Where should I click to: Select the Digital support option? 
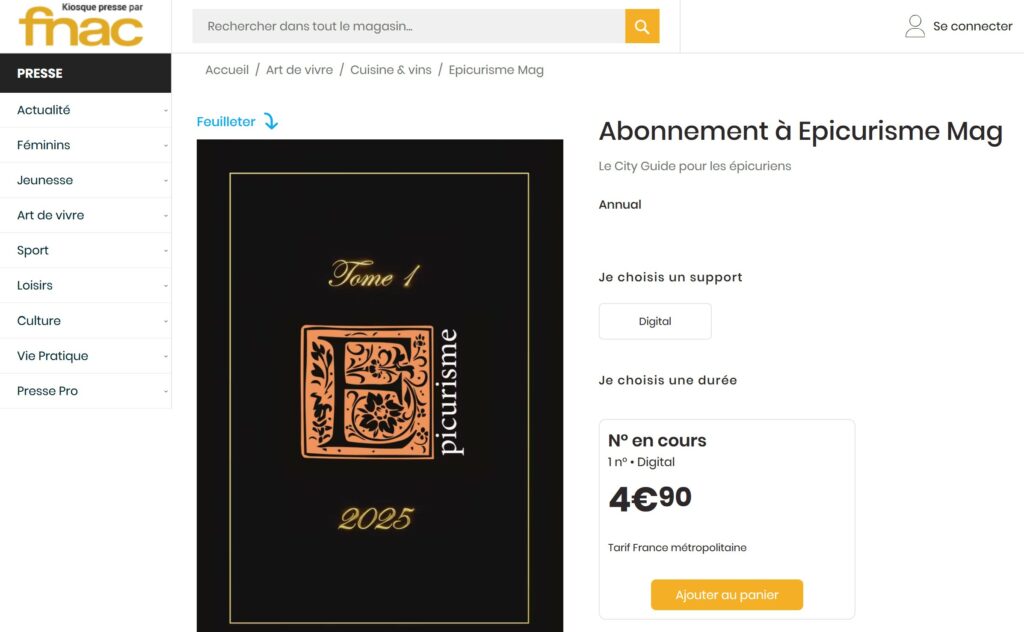pyautogui.click(x=655, y=321)
